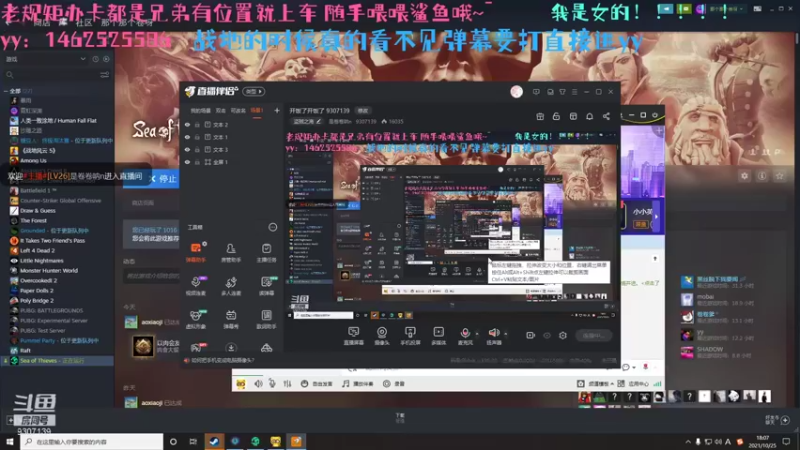The height and width of the screenshot is (450, 800).
Task: Click the share icon above the preview
Action: point(606,116)
